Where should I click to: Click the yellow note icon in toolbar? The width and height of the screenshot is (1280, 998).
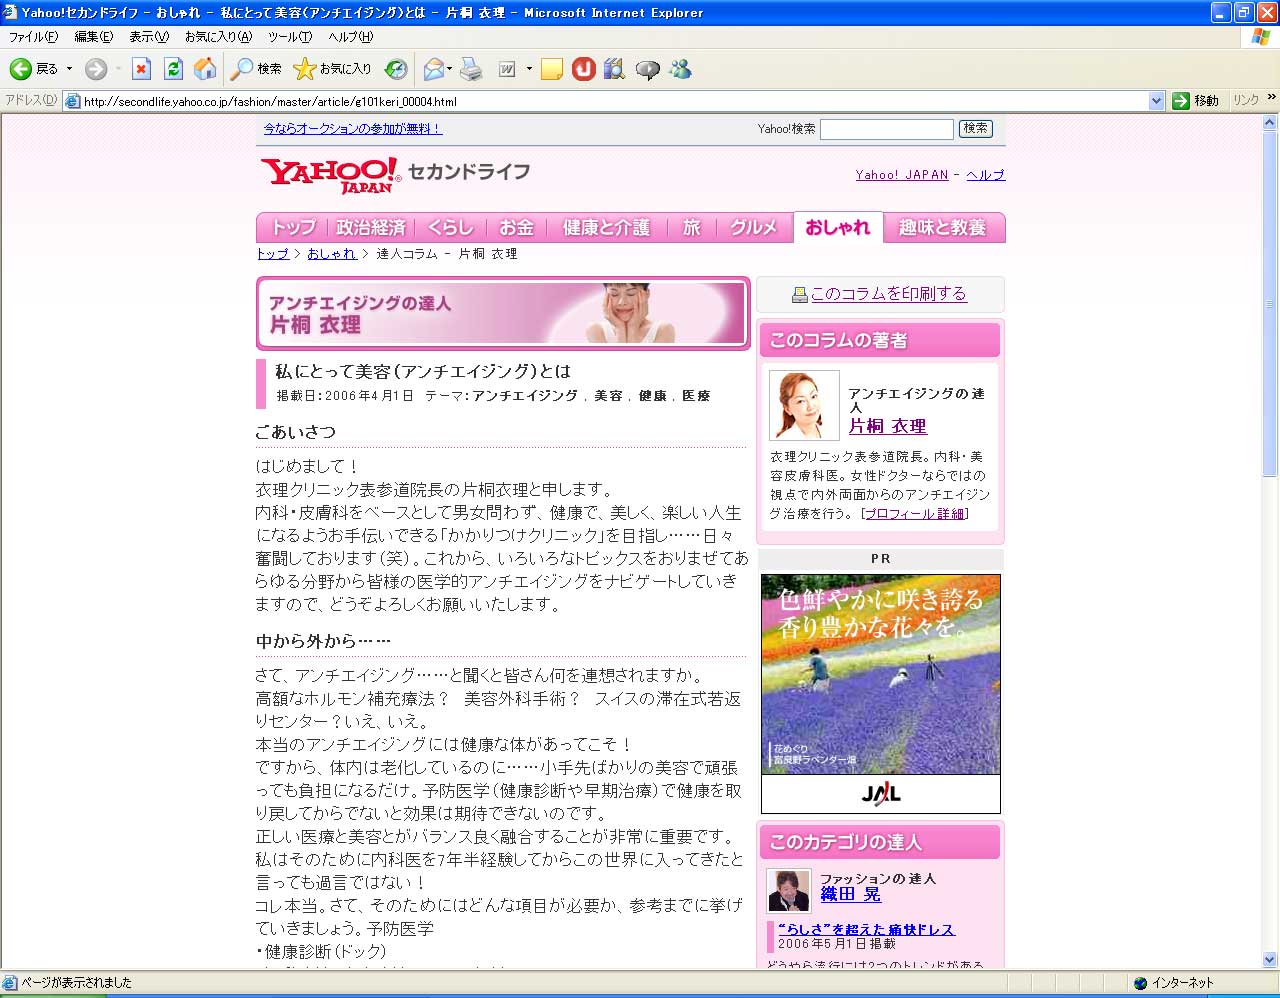(552, 69)
